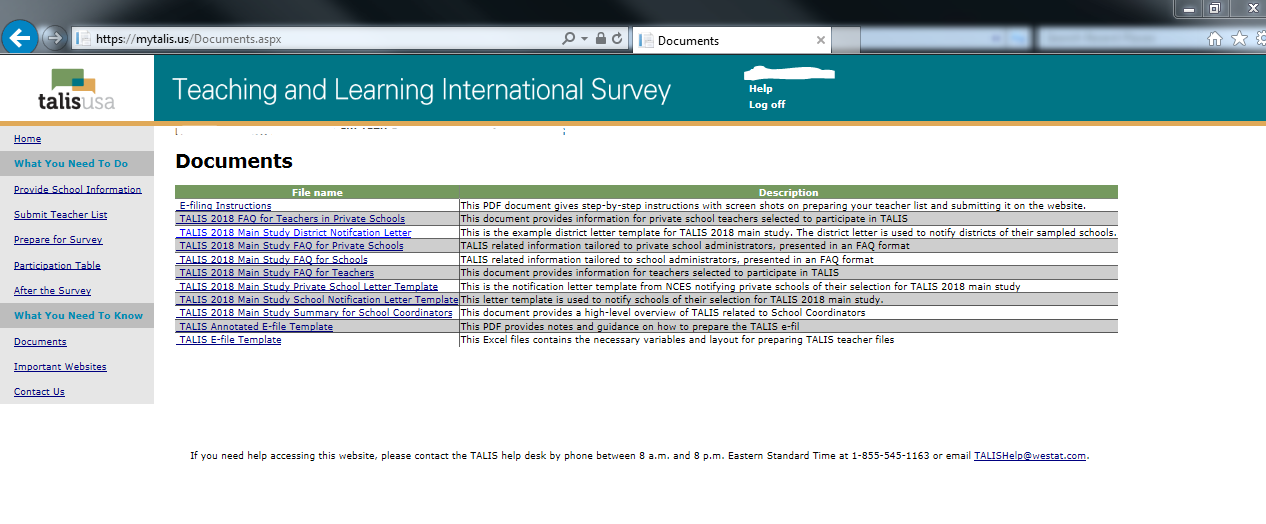Open Contact Us in sidebar
Screen dimensions: 1266x524
(39, 392)
